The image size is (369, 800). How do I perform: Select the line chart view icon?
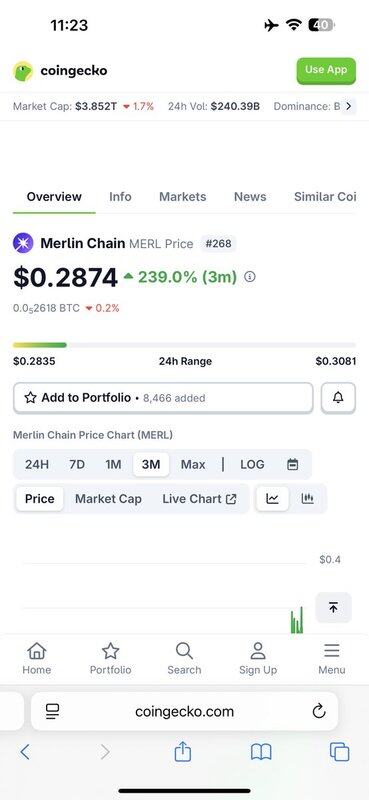[272, 498]
